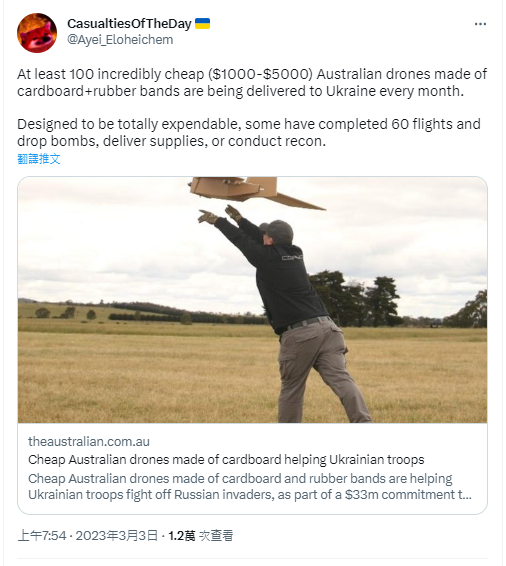Click the 2023年3月3日 date
The width and height of the screenshot is (506, 566).
[x=117, y=536]
